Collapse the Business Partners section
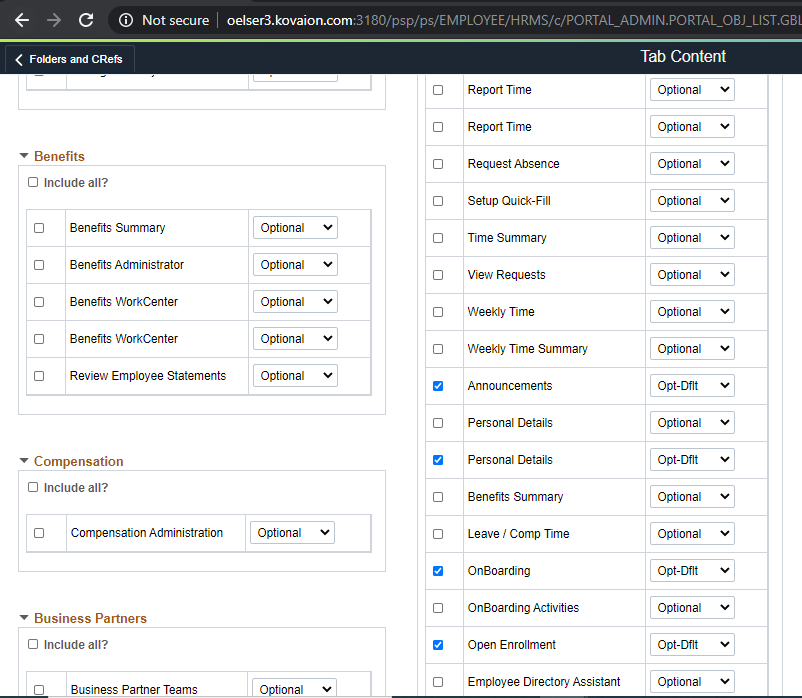802x698 pixels. point(24,618)
